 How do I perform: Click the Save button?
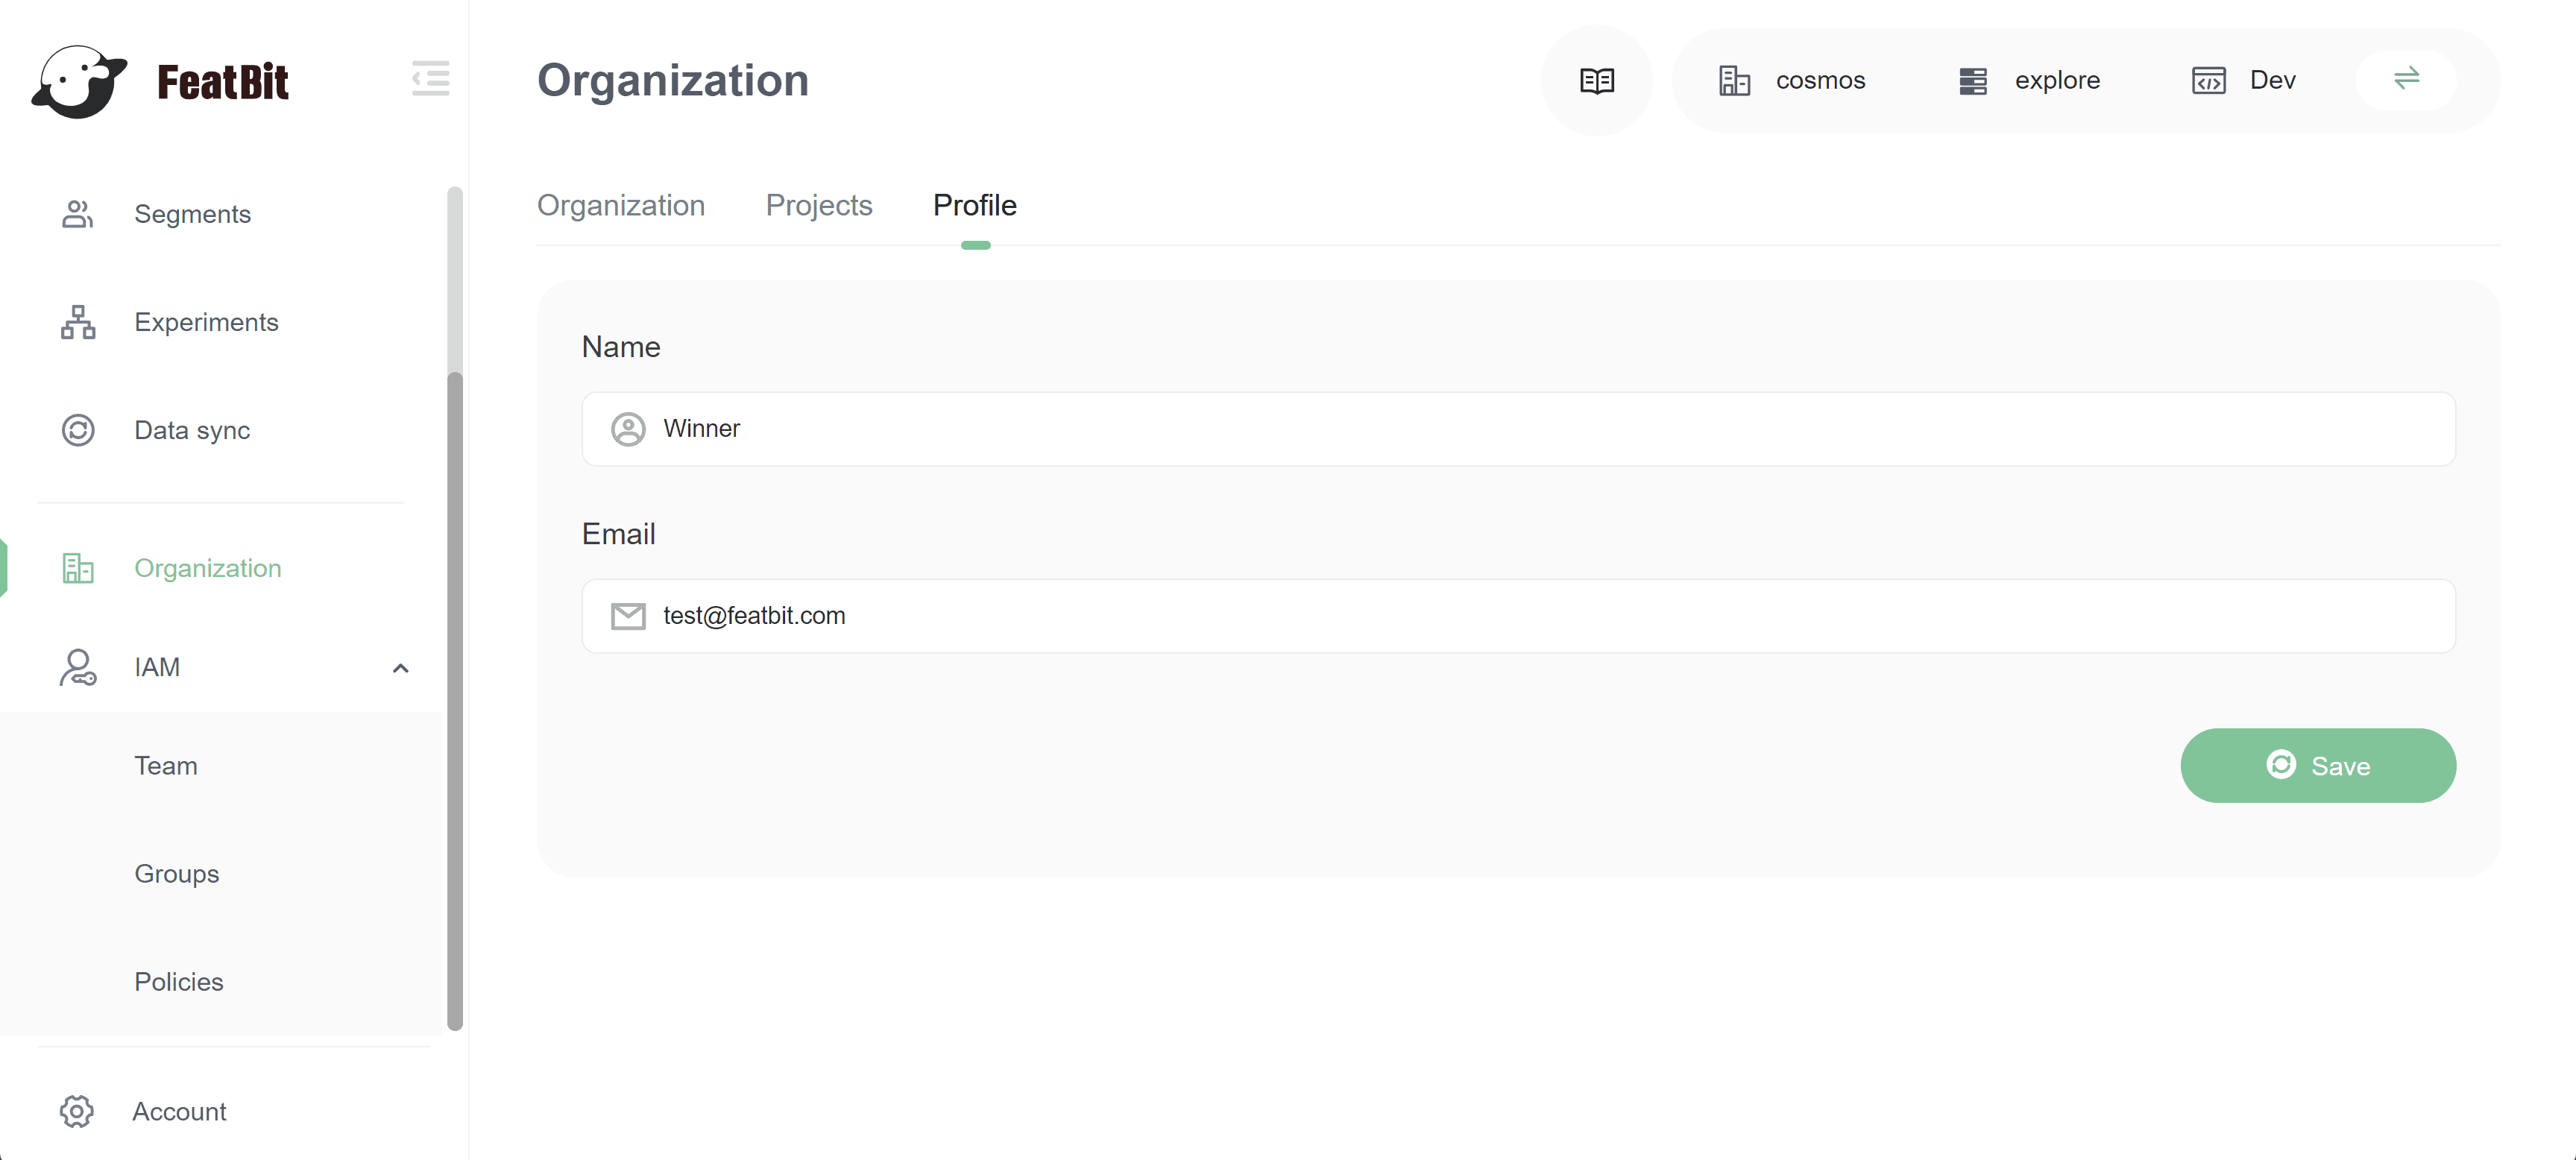click(x=2317, y=766)
